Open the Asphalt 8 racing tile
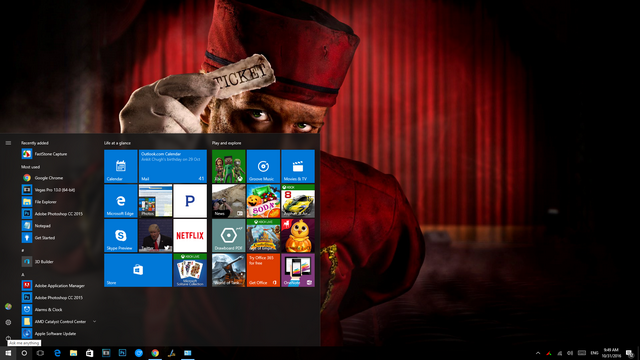The image size is (640, 360). (x=298, y=201)
